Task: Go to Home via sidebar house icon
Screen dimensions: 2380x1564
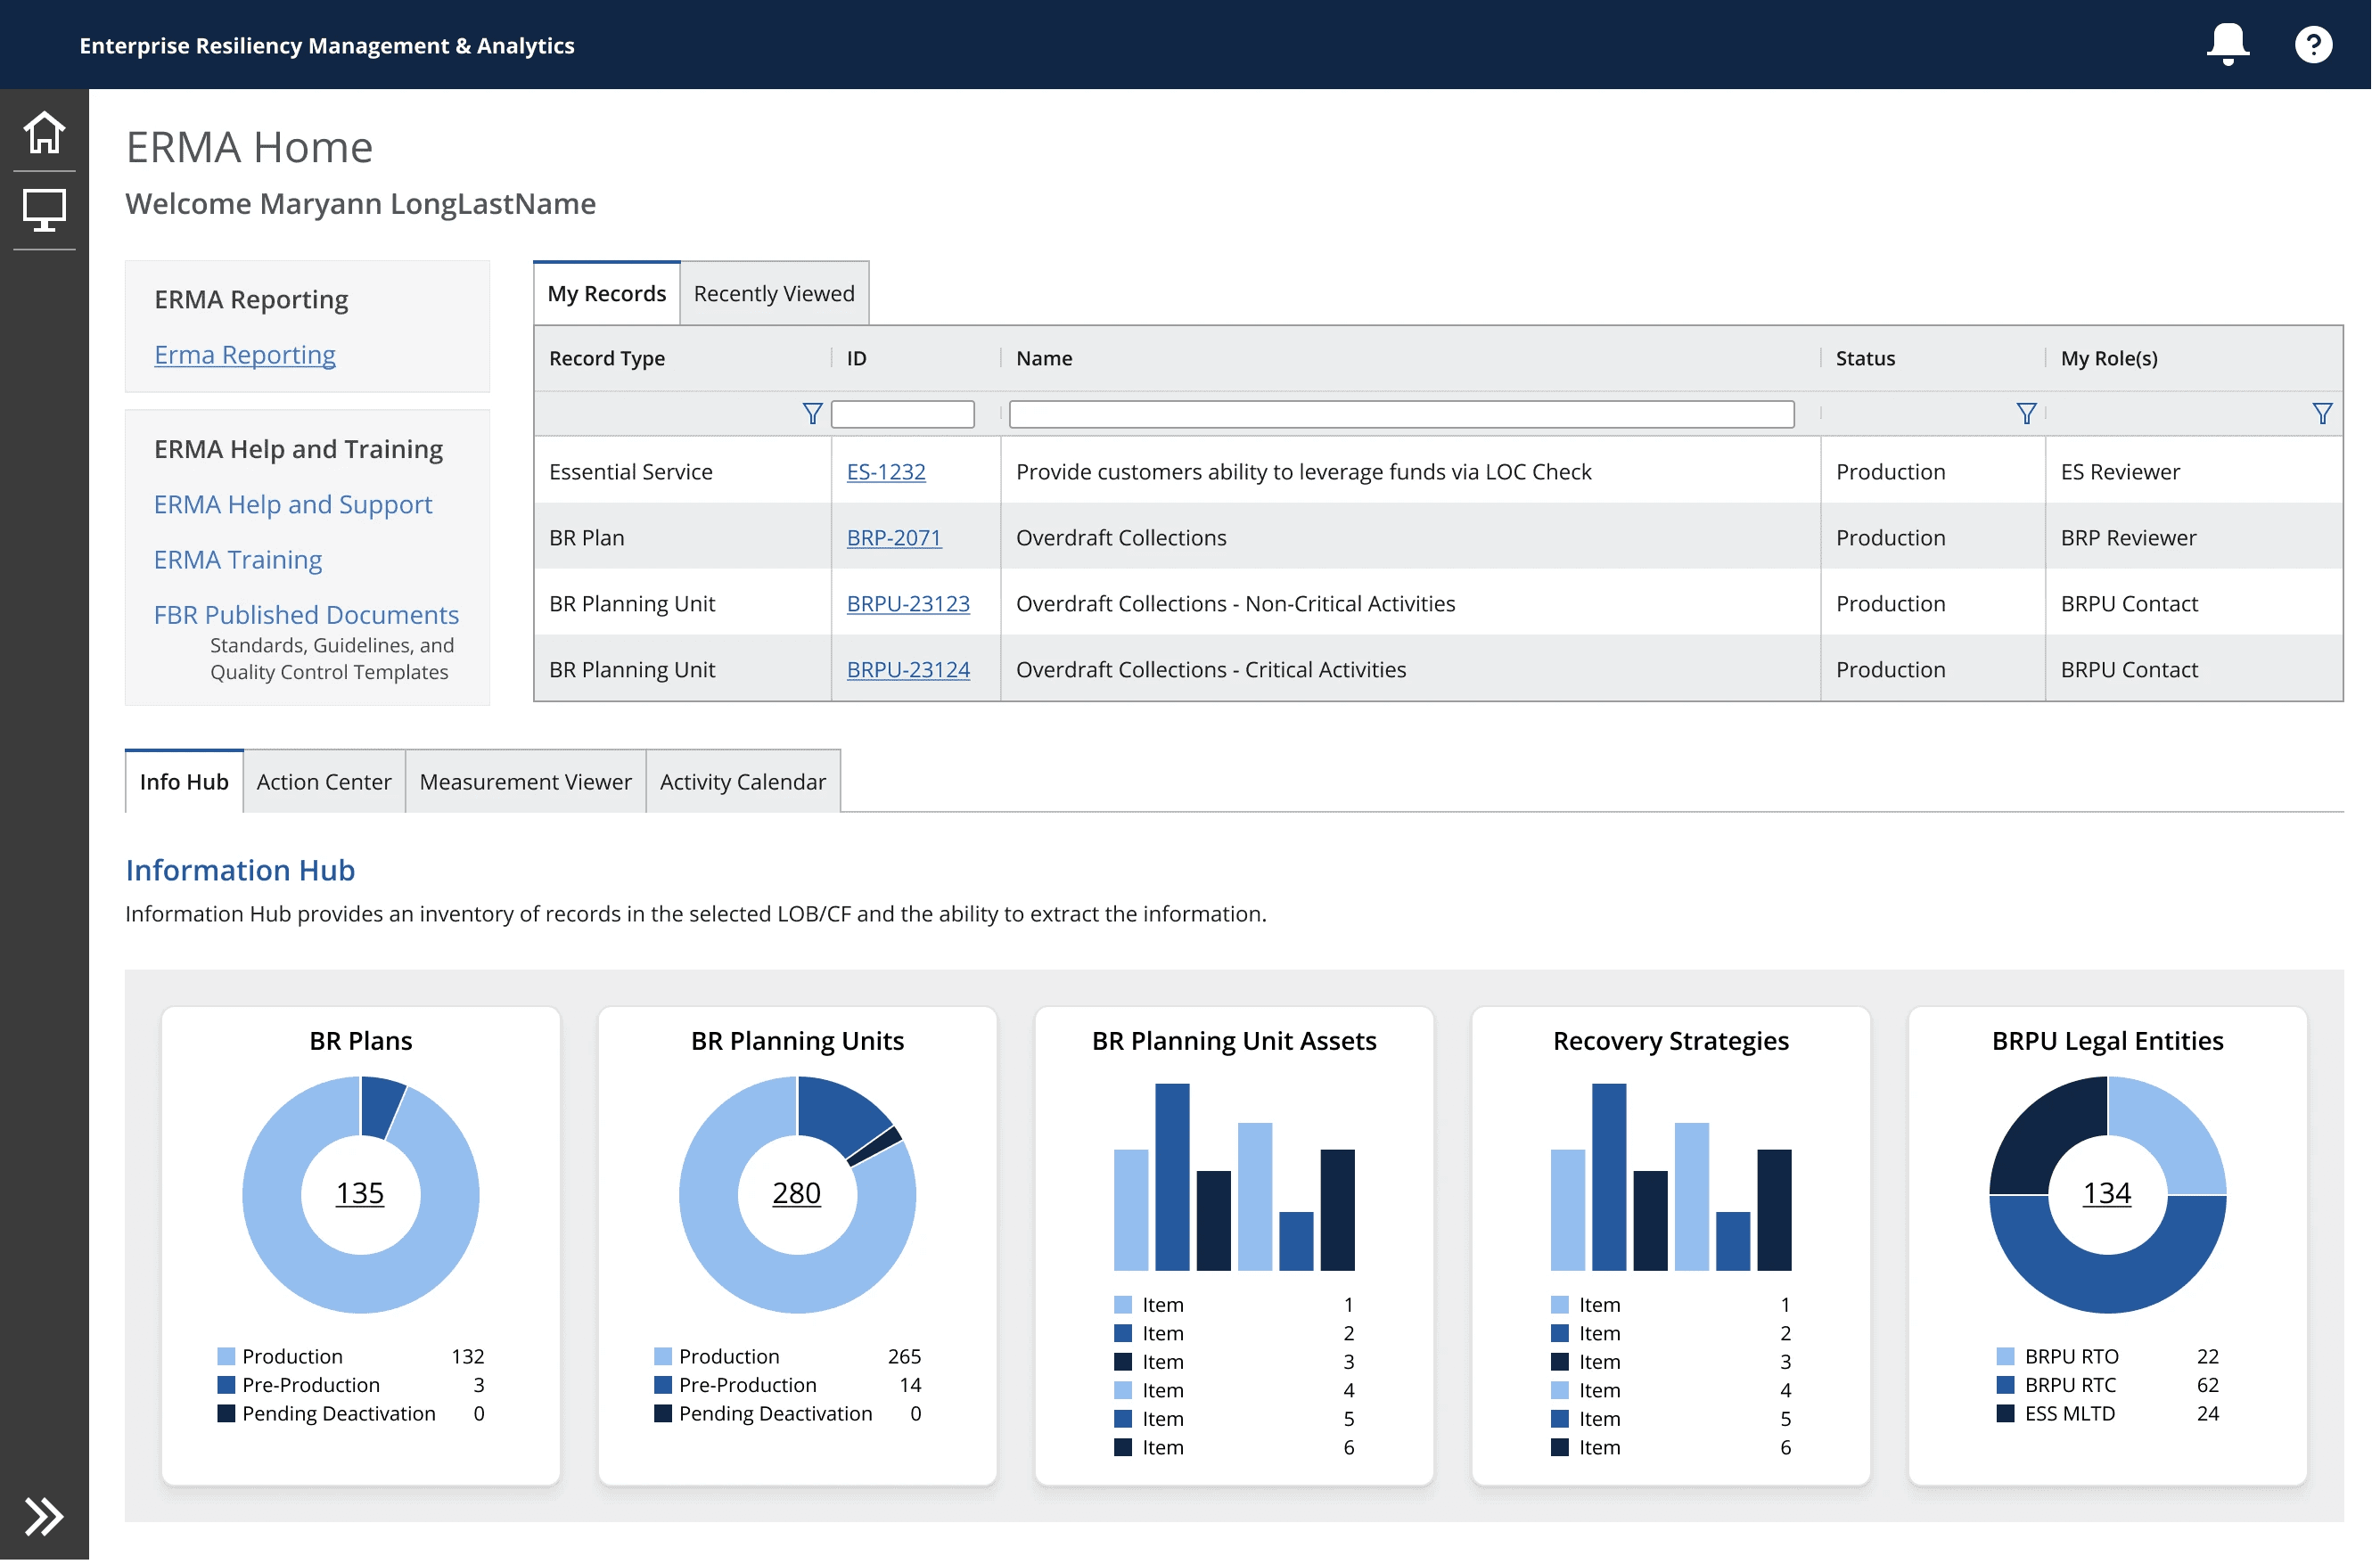Action: tap(44, 132)
